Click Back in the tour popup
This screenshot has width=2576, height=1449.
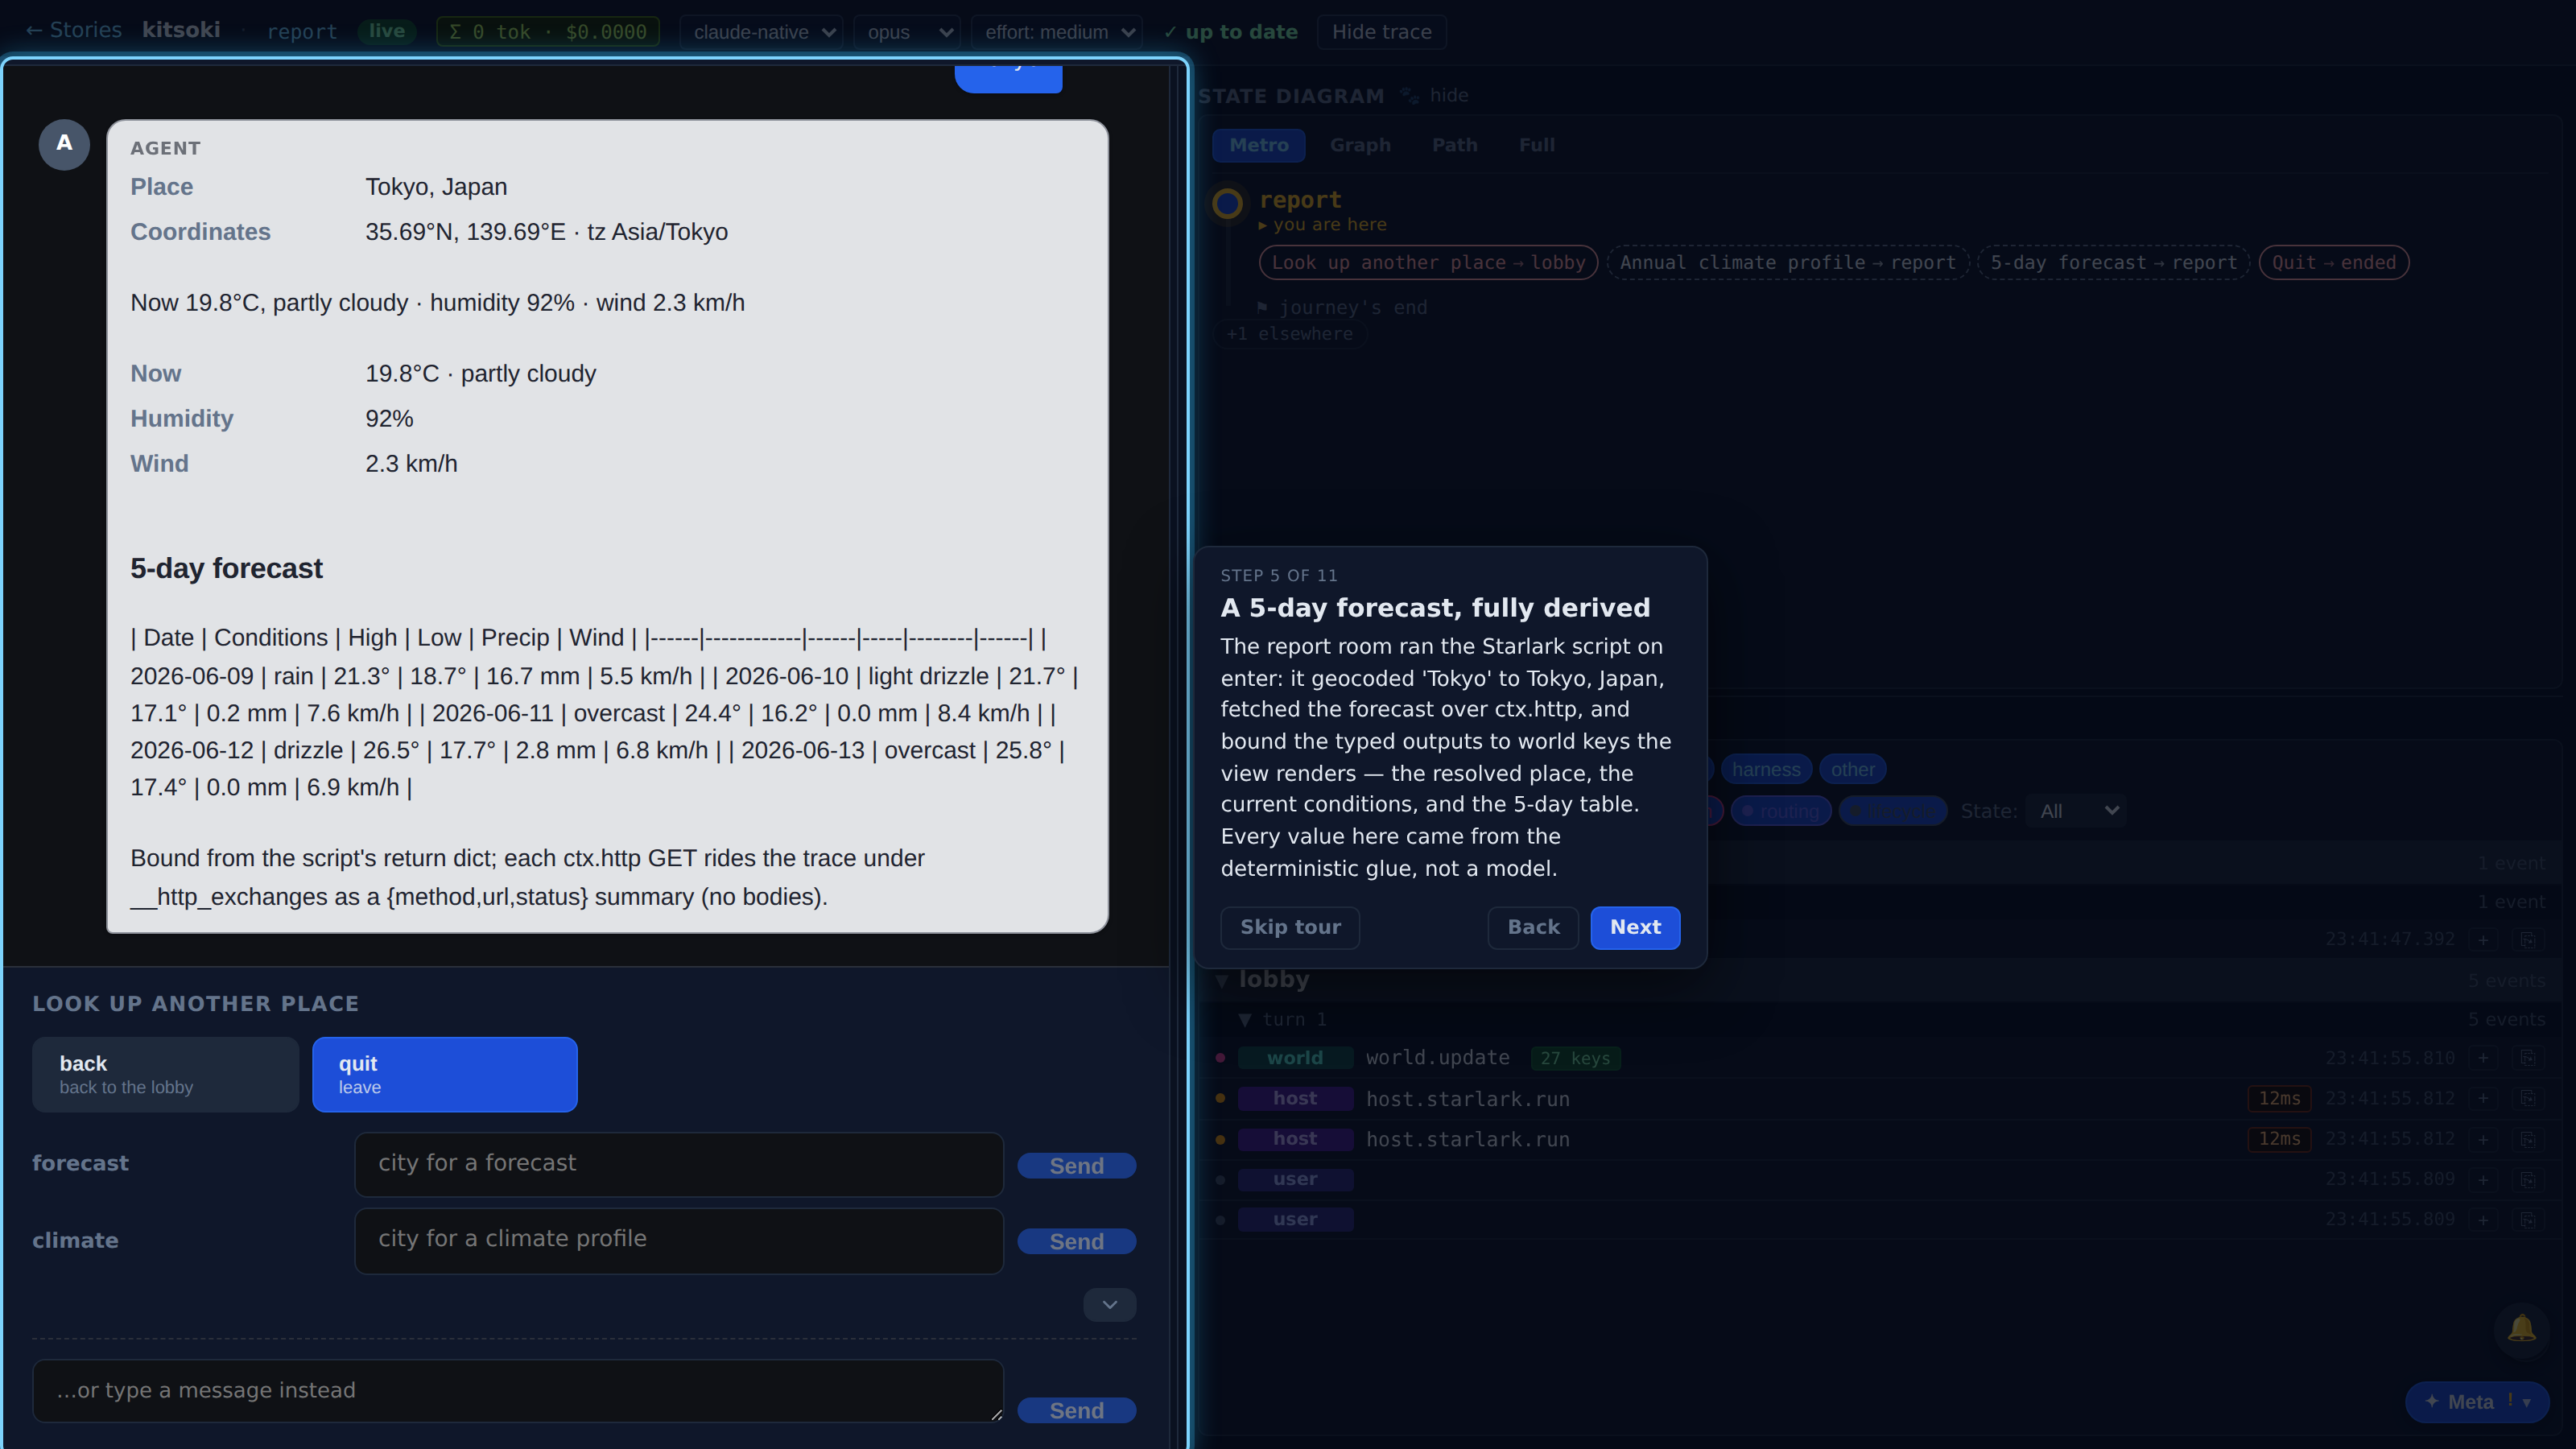pos(1533,927)
